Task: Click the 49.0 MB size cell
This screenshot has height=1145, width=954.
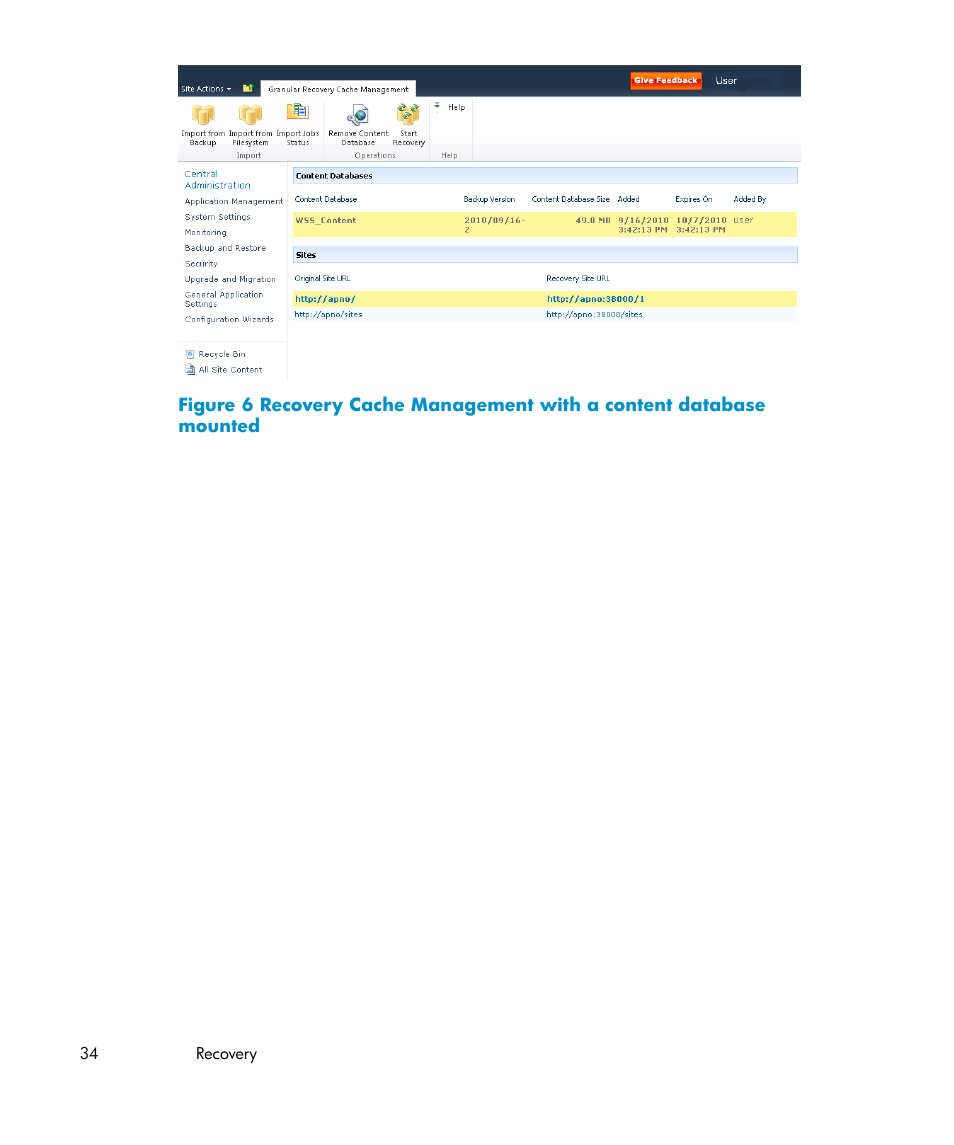Action: pyautogui.click(x=592, y=221)
